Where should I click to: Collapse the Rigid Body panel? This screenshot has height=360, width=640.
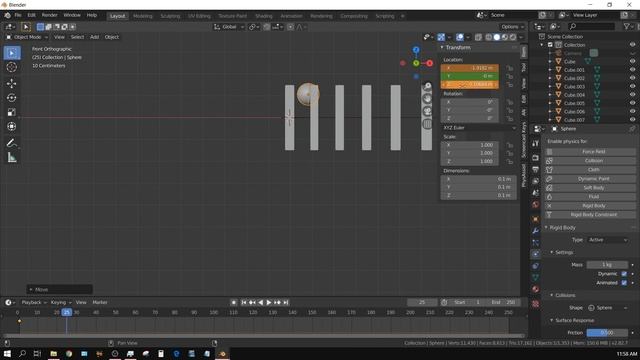pos(546,227)
